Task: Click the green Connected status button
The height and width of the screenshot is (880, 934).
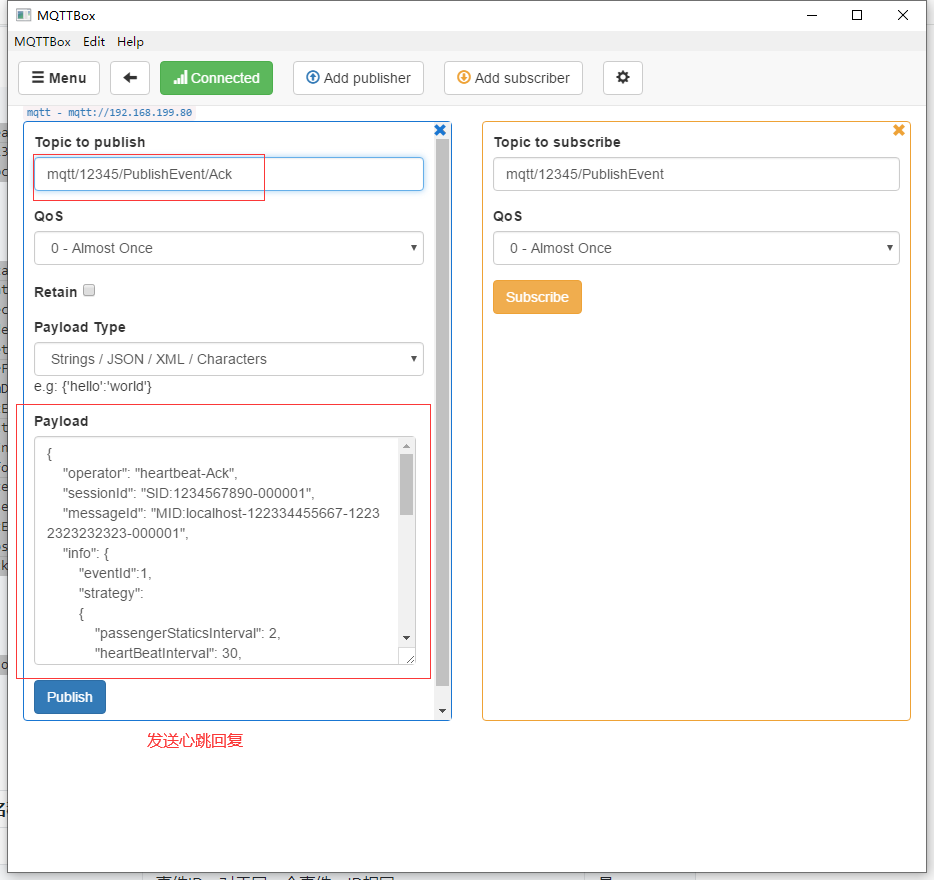Action: (x=216, y=78)
